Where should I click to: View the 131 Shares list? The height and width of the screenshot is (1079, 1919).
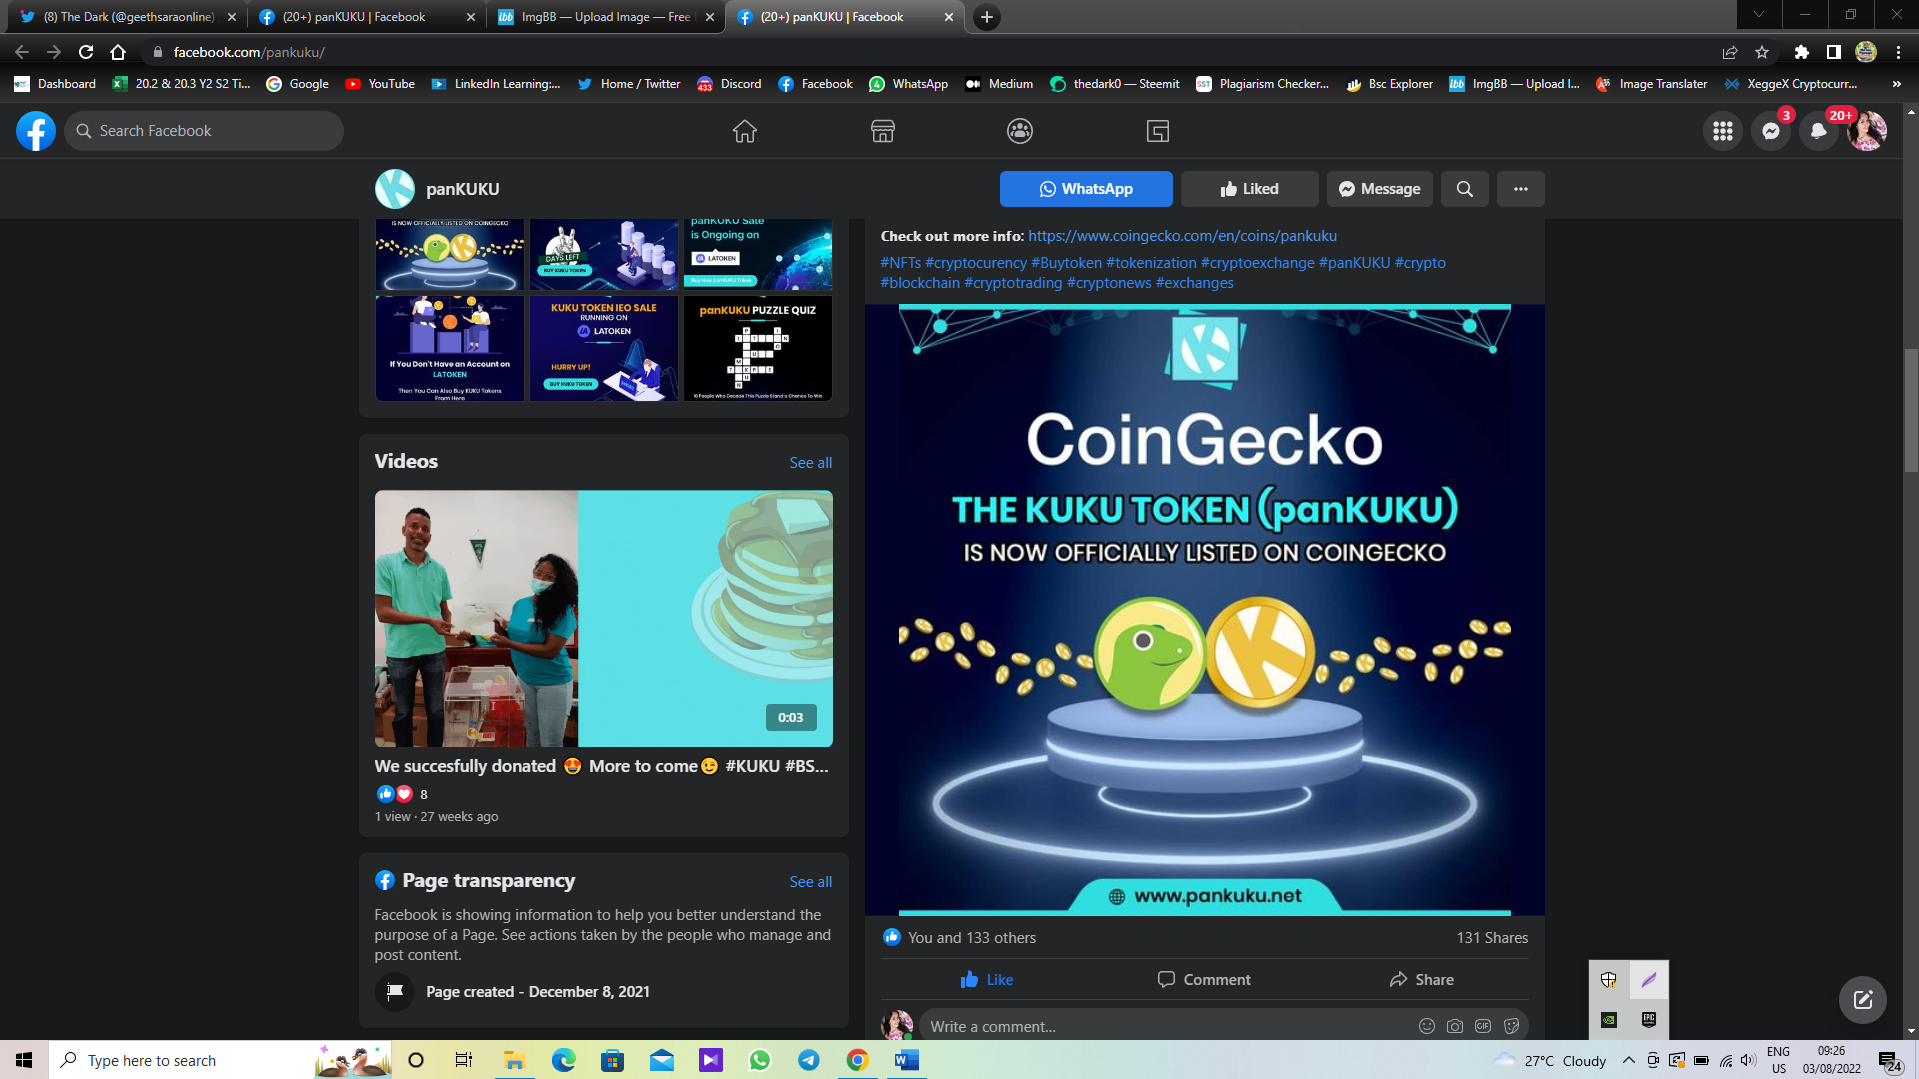coord(1491,938)
